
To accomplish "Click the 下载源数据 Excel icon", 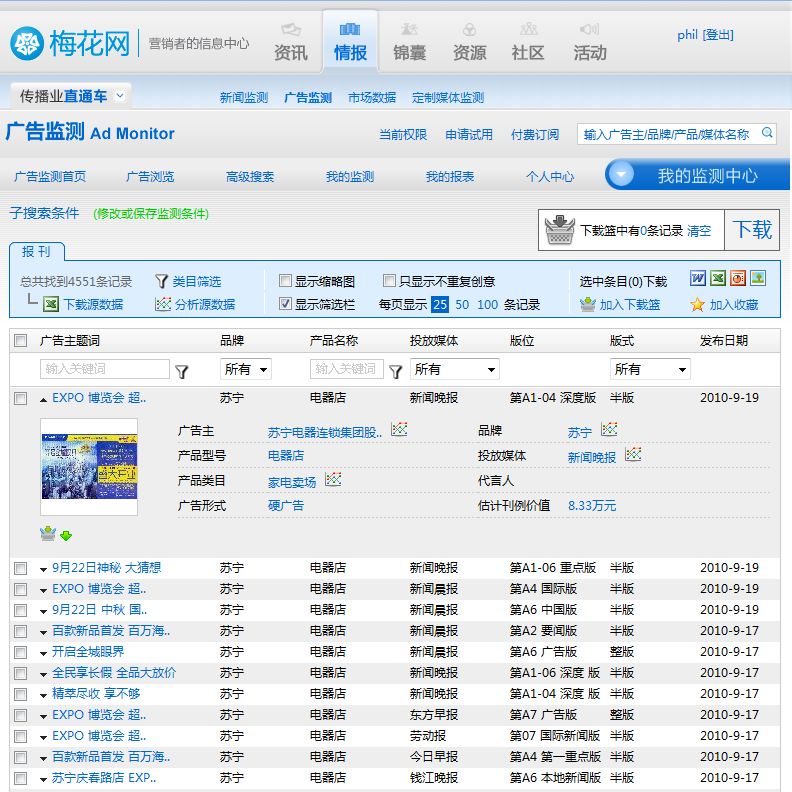I will (51, 304).
